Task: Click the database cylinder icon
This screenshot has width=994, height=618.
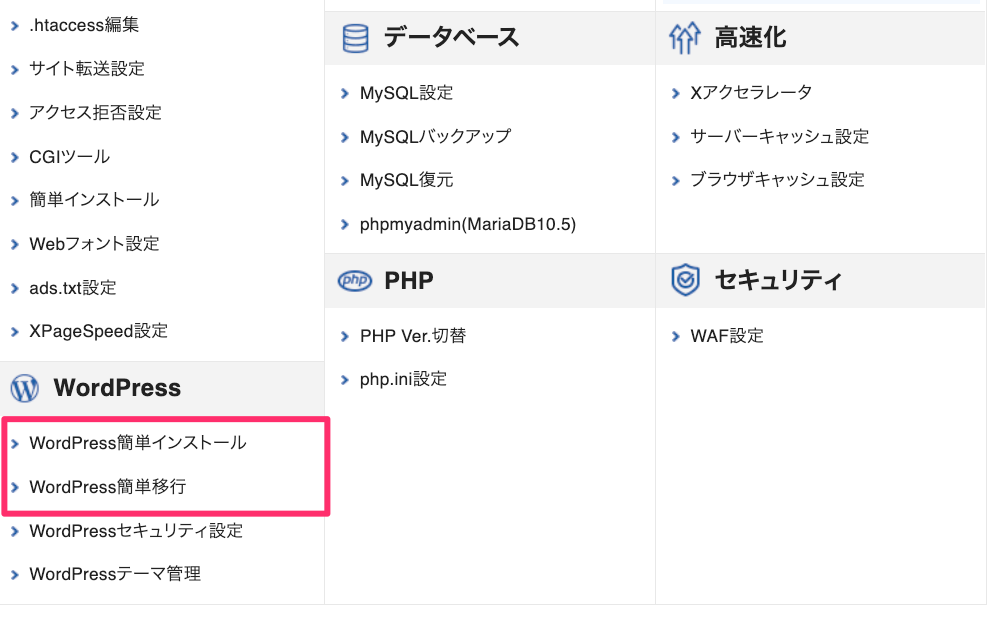Action: tap(355, 38)
